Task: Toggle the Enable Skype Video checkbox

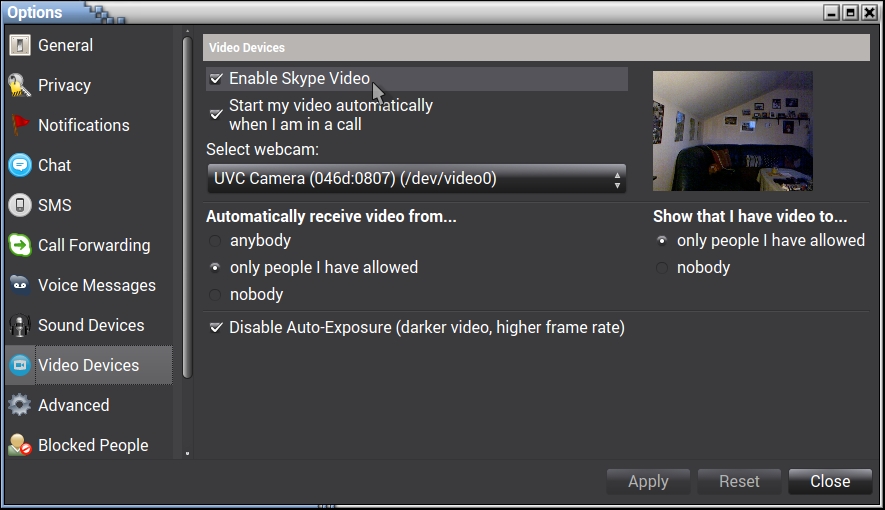Action: [216, 79]
